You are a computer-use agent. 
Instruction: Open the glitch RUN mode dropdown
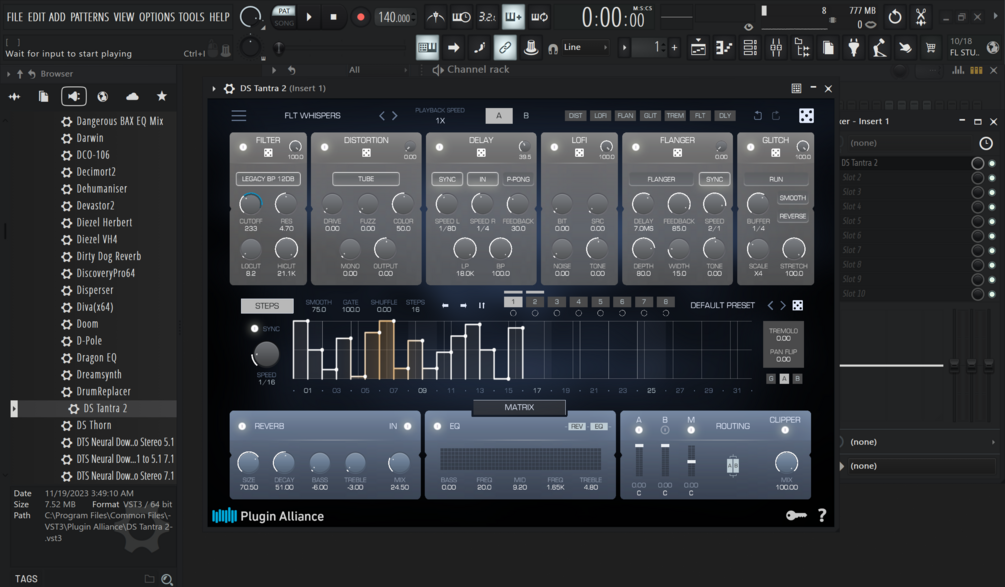coord(776,179)
